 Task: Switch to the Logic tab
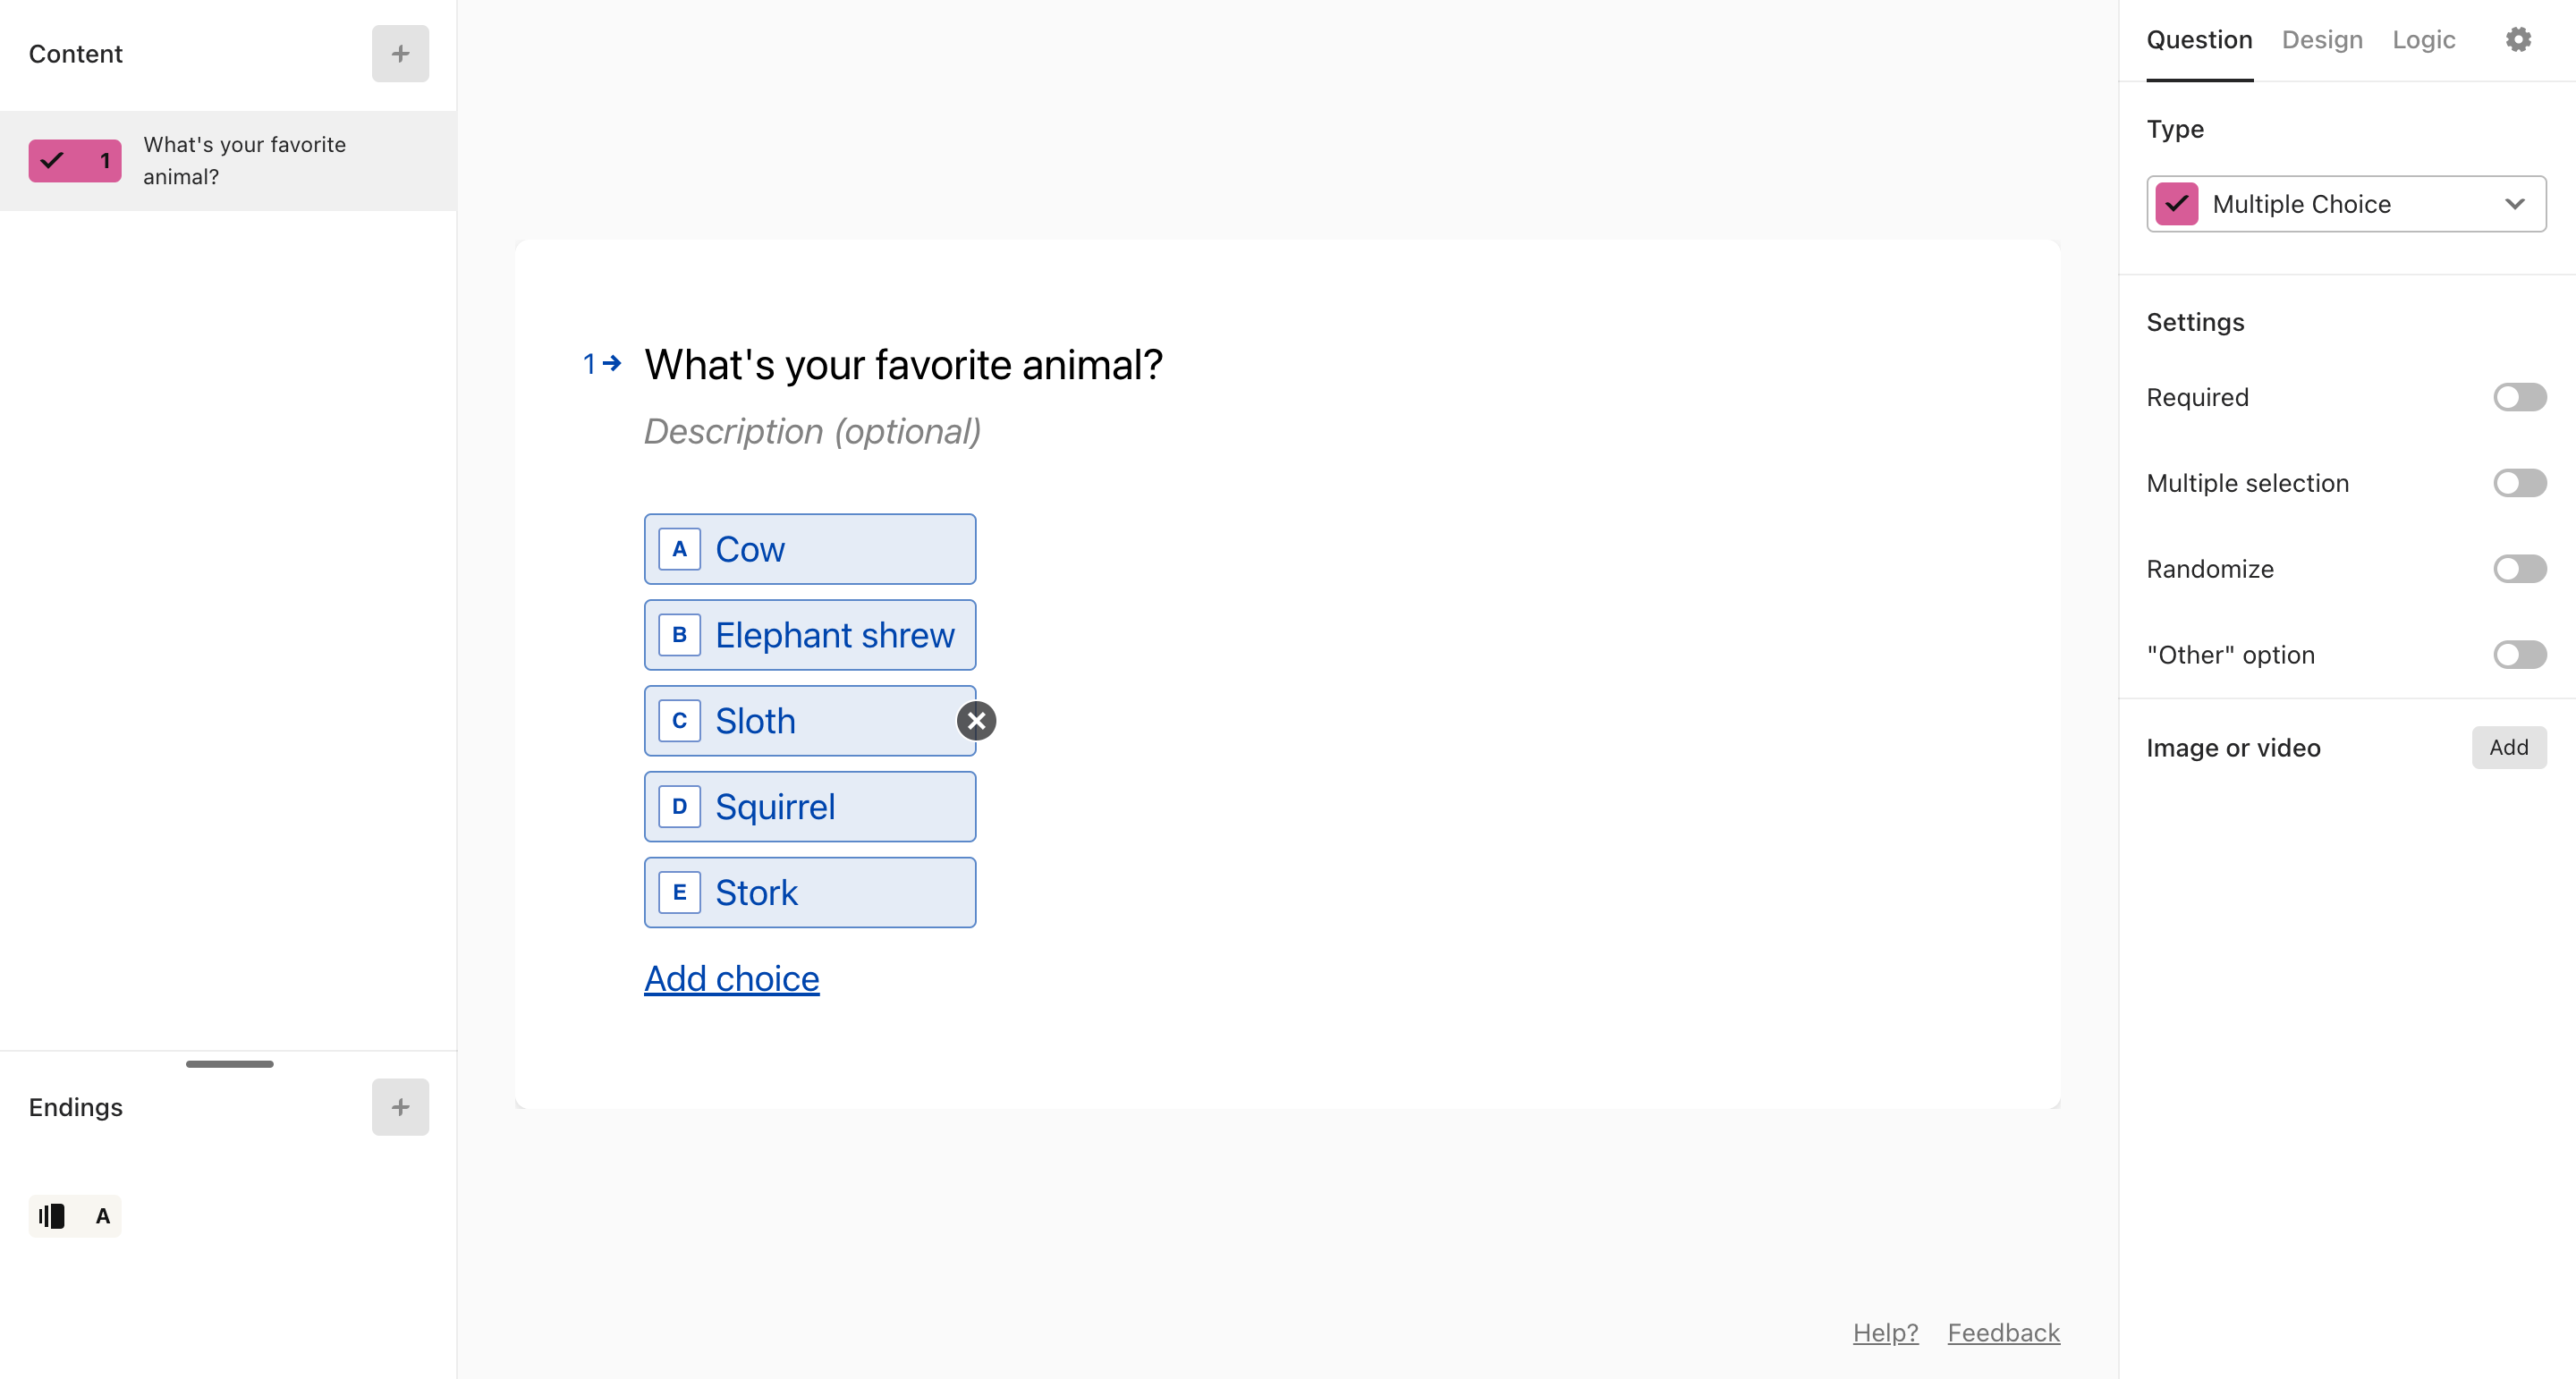[2423, 40]
